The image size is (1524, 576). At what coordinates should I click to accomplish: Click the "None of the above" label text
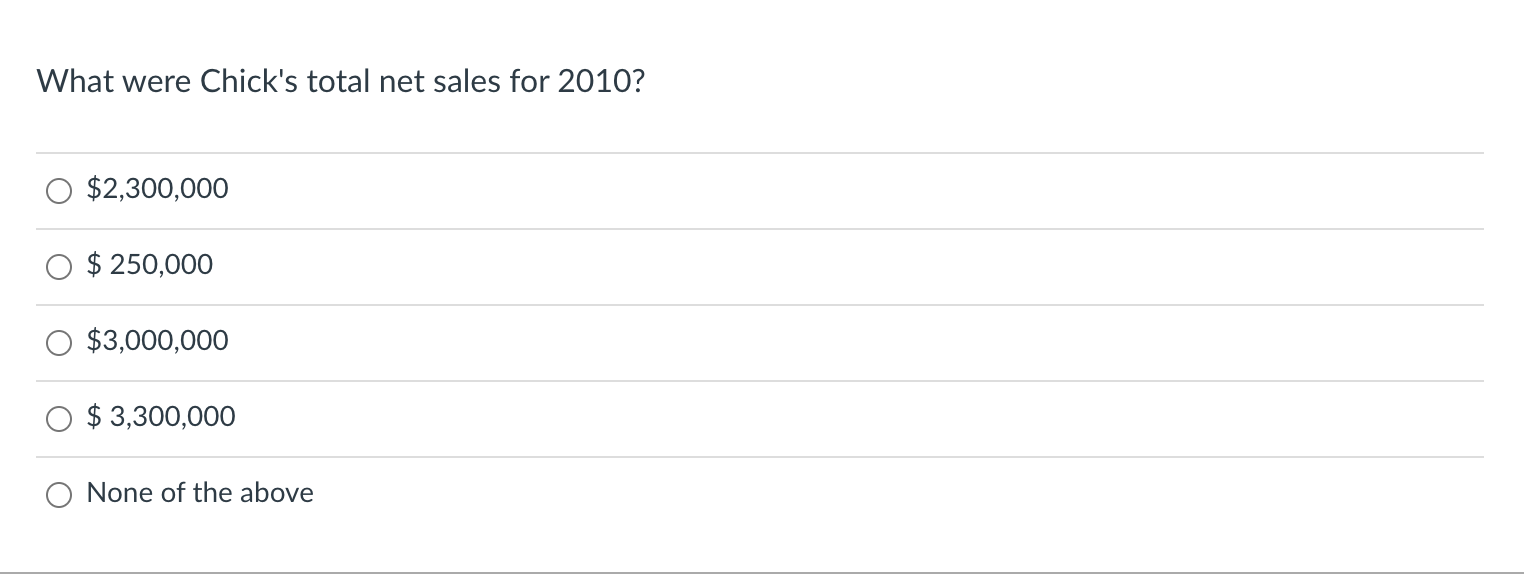pyautogui.click(x=200, y=493)
